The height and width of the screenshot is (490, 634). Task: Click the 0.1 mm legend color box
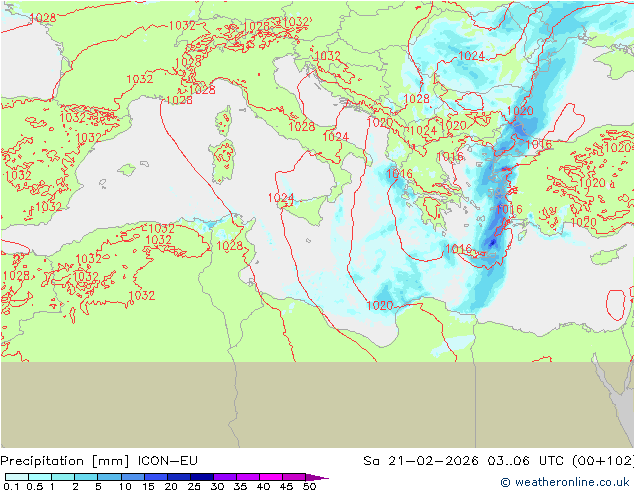tap(17, 477)
